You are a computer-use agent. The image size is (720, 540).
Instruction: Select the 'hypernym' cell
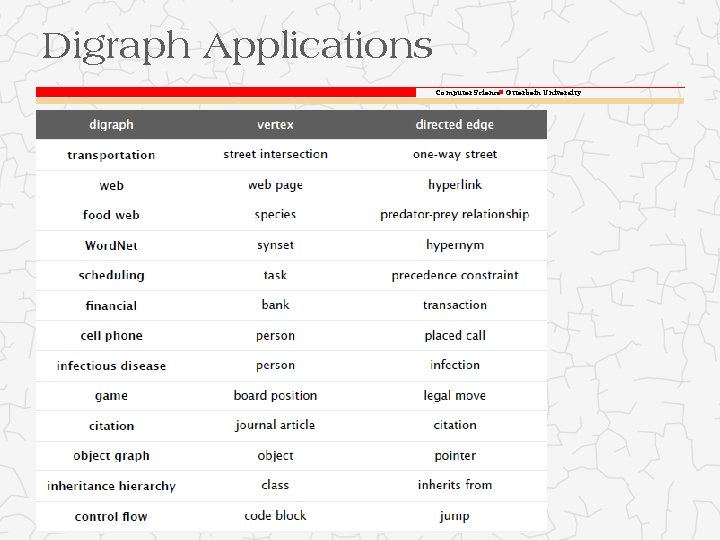[455, 245]
